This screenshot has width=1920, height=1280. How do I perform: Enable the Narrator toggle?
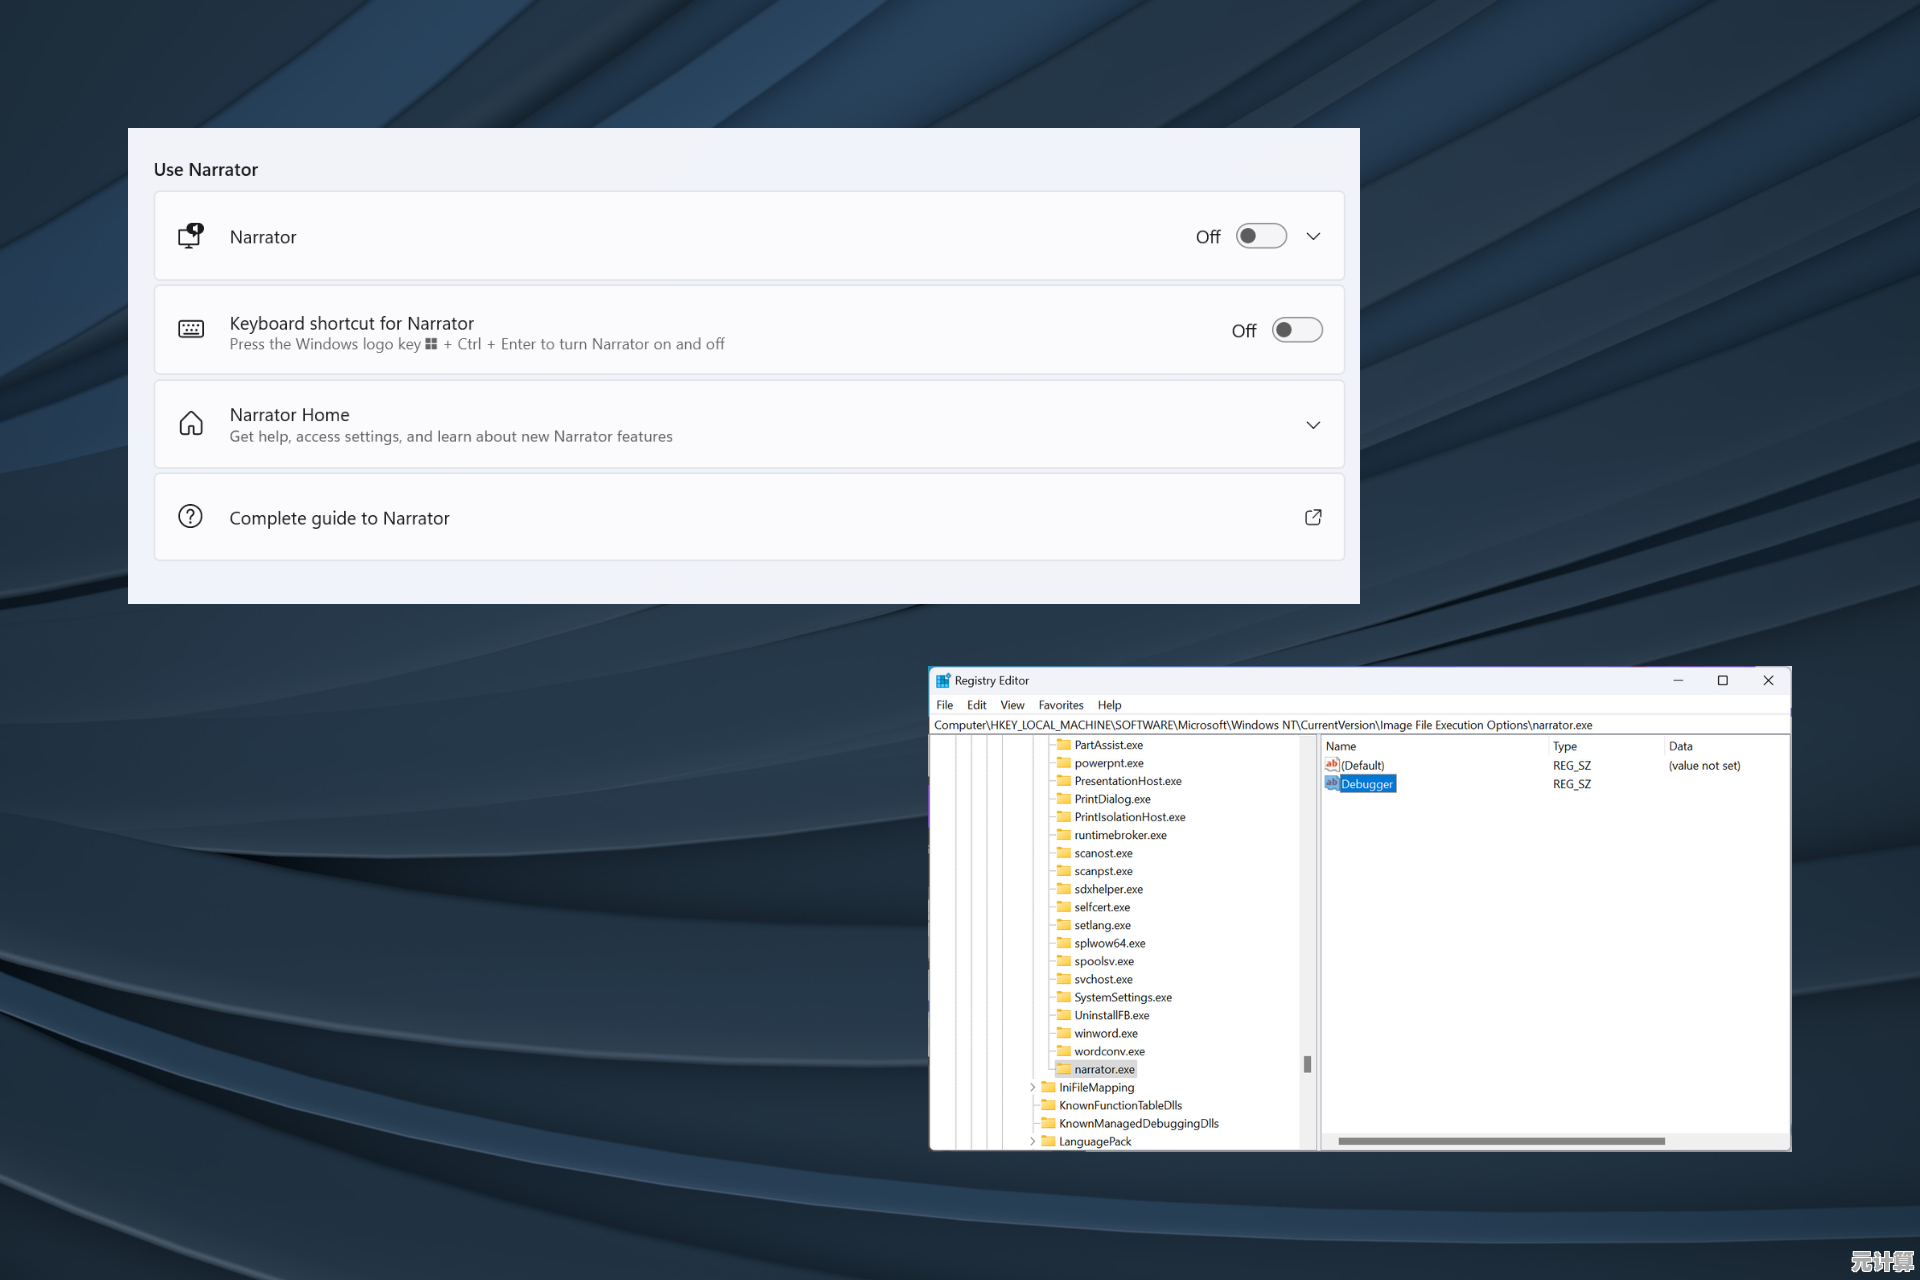click(1260, 236)
